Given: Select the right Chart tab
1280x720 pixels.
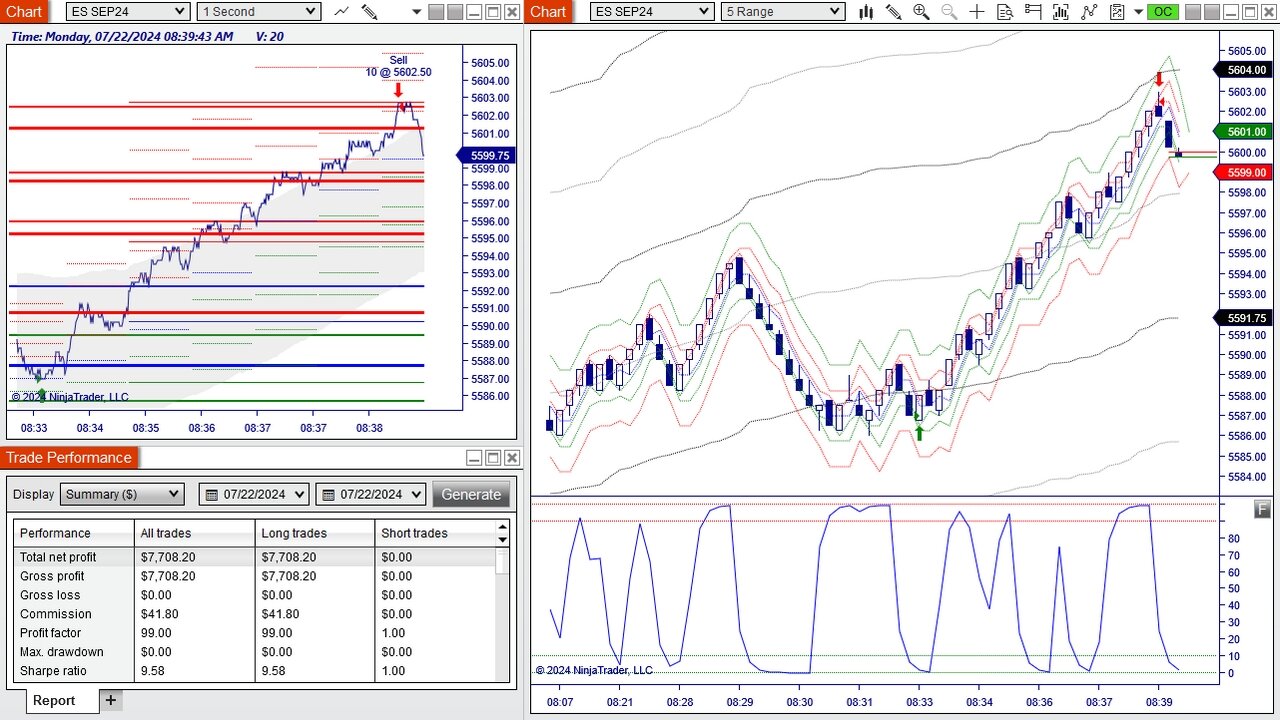Looking at the screenshot, I should [548, 12].
